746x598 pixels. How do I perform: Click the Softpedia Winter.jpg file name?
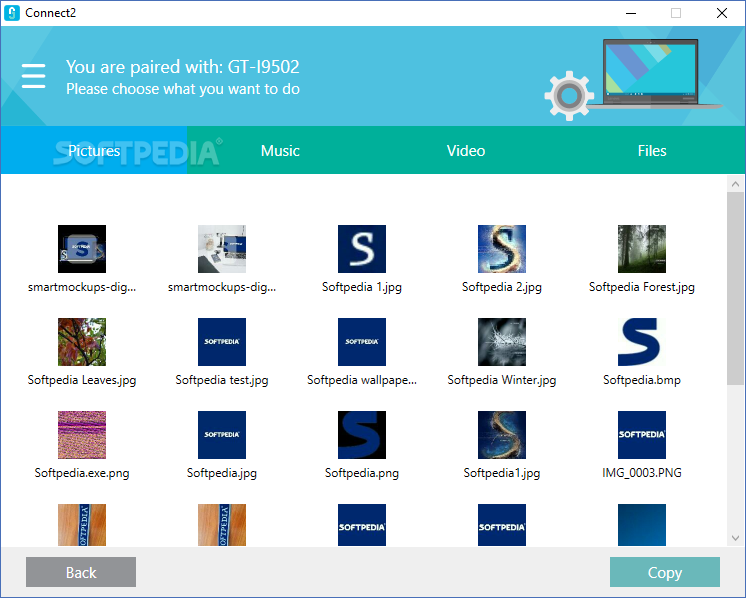pos(501,380)
